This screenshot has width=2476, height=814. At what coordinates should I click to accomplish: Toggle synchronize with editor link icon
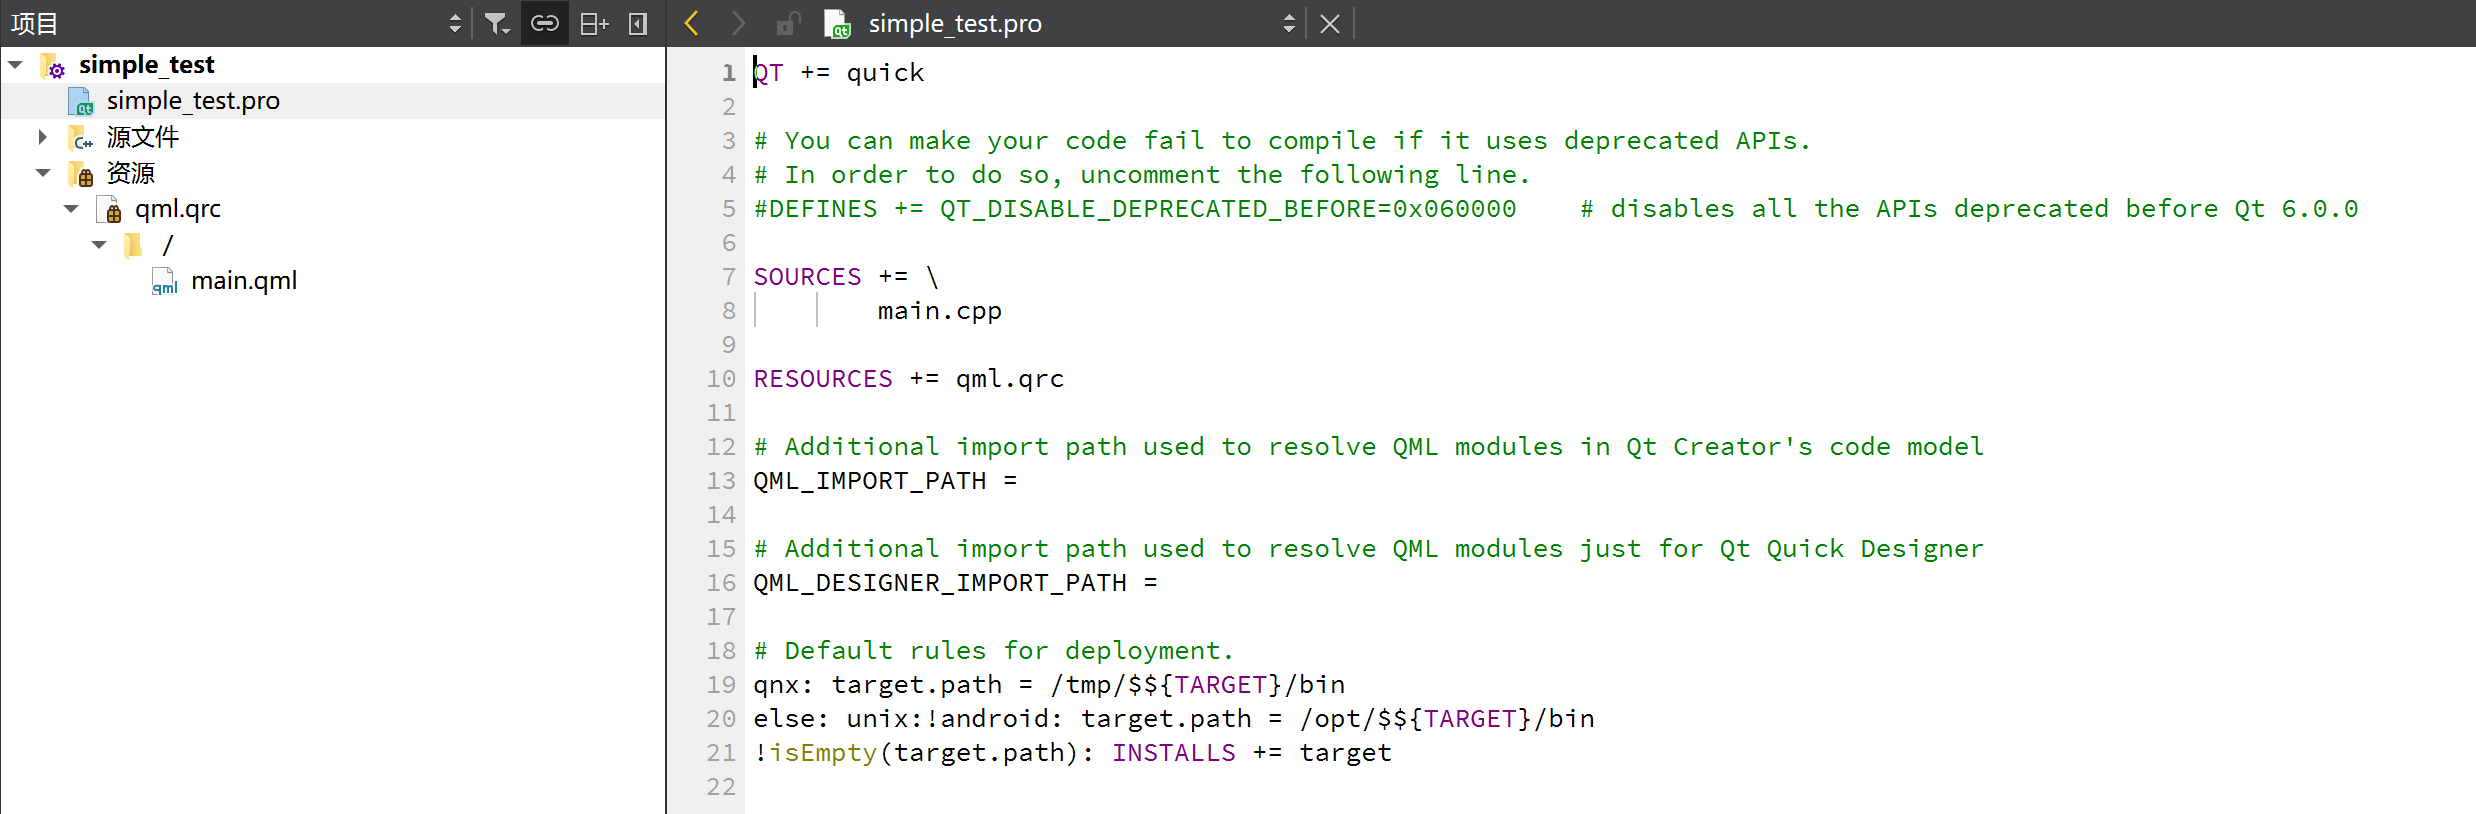coord(544,23)
